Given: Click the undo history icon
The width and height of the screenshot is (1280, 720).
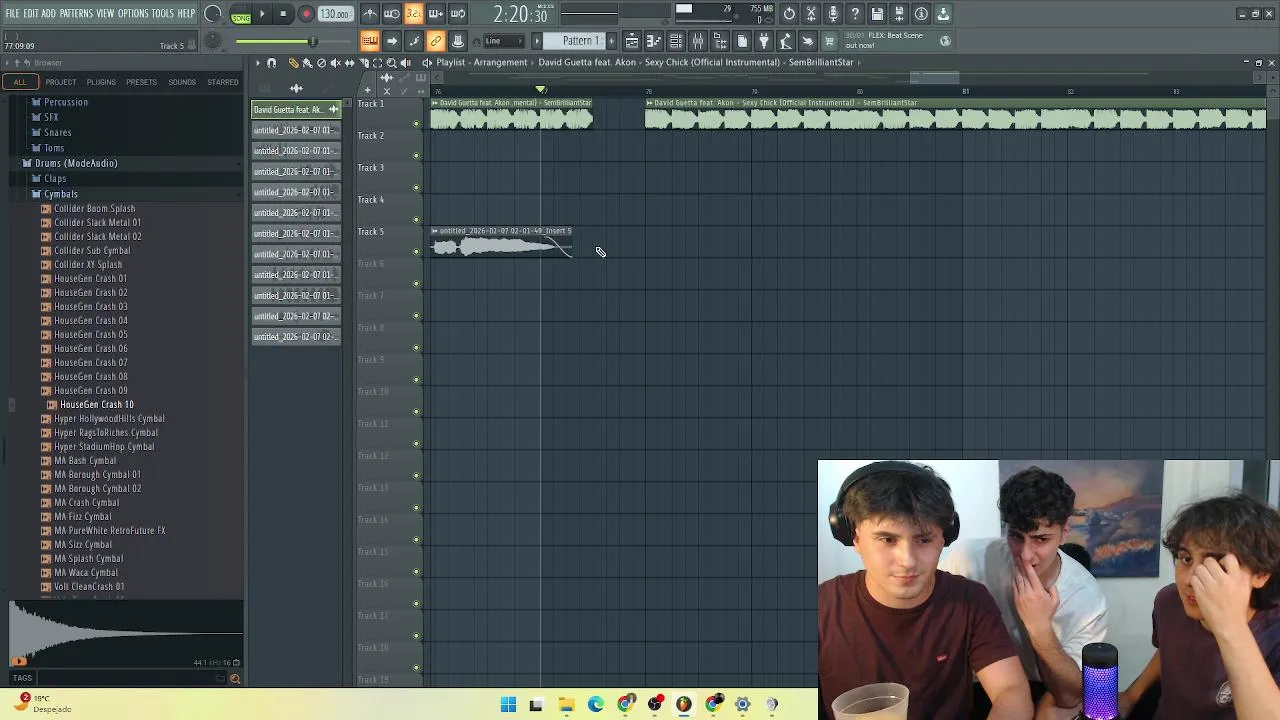Looking at the screenshot, I should click(x=789, y=14).
